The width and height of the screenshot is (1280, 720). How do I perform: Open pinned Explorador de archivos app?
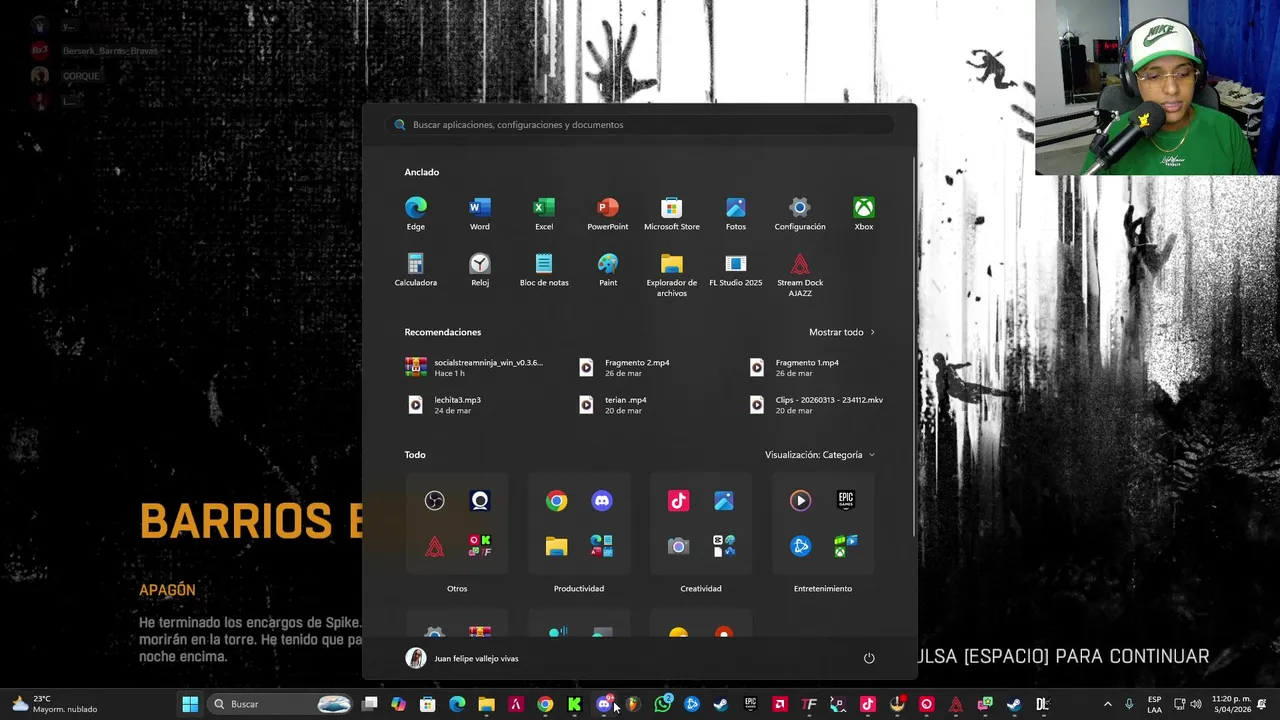coord(672,275)
